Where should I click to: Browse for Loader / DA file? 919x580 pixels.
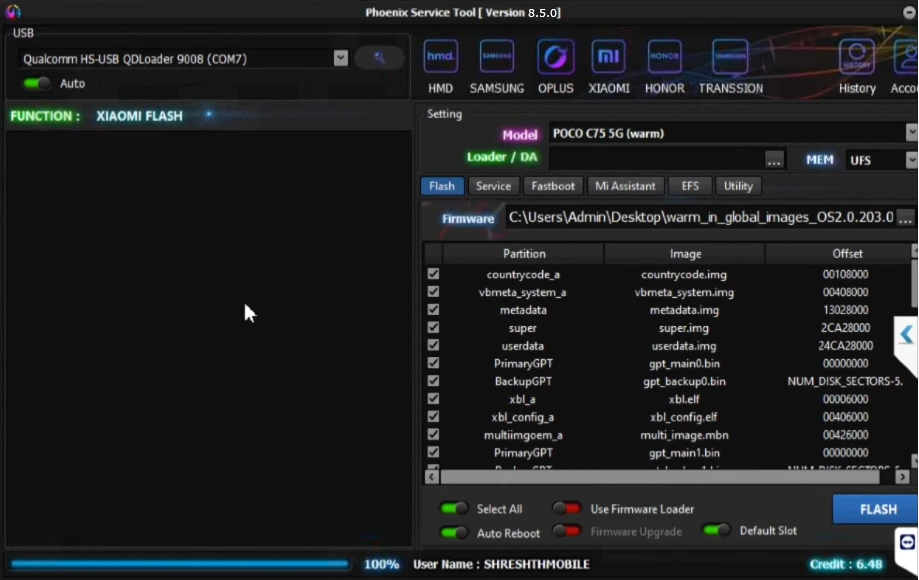775,159
